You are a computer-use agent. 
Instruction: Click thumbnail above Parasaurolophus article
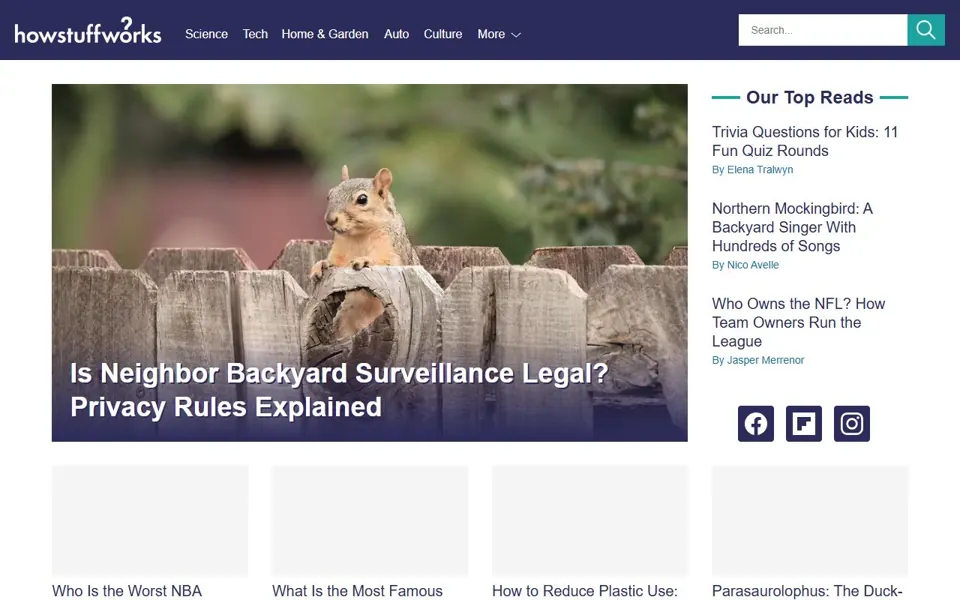pos(810,521)
